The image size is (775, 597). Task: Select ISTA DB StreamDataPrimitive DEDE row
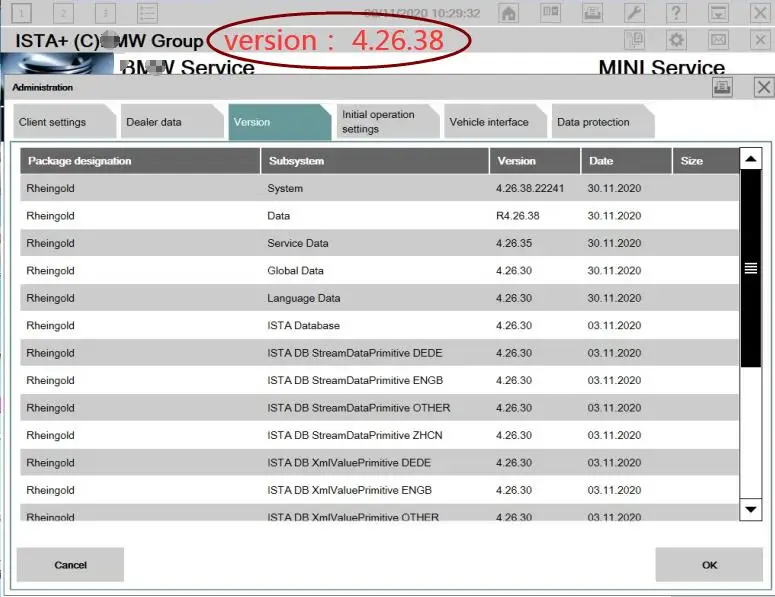point(379,353)
